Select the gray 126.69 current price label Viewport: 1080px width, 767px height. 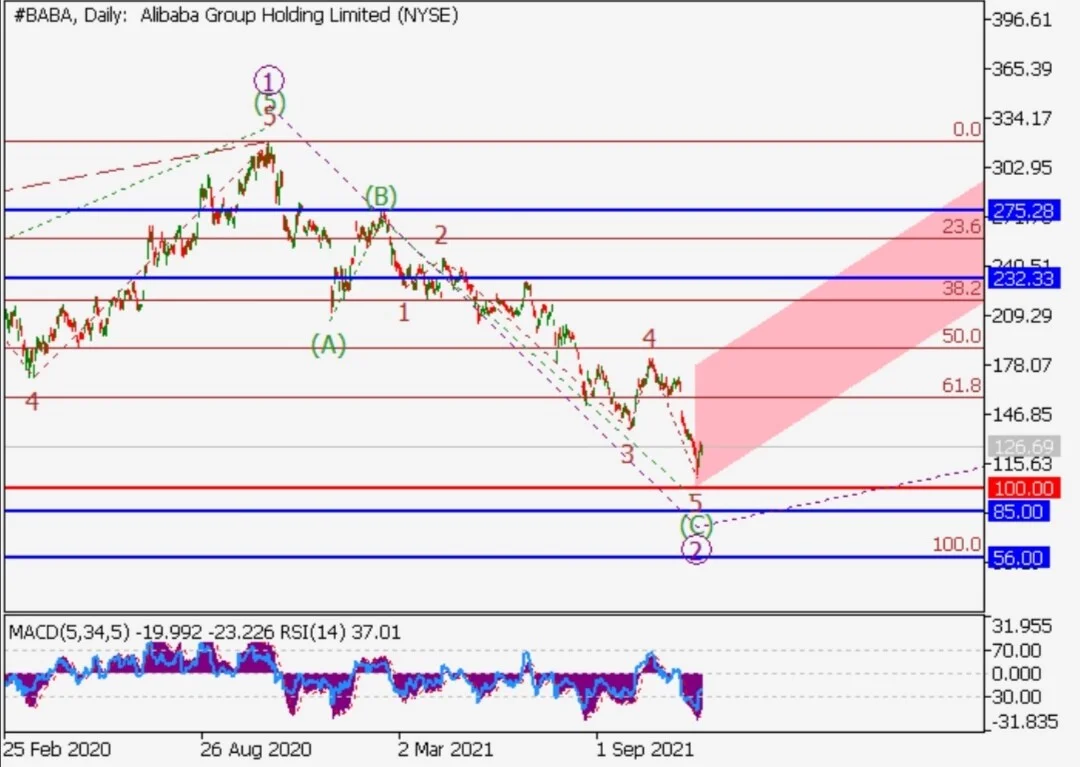1024,447
